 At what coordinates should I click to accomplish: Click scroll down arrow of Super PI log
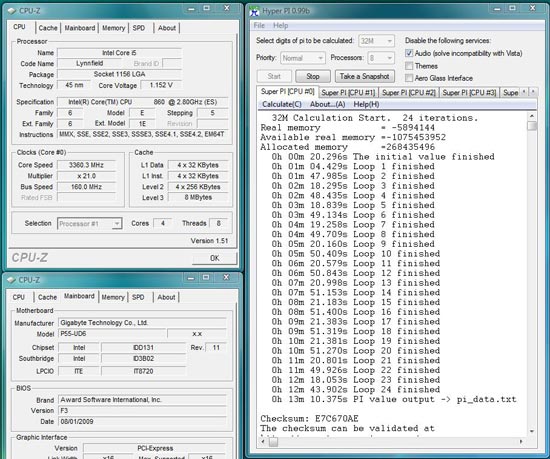point(532,431)
